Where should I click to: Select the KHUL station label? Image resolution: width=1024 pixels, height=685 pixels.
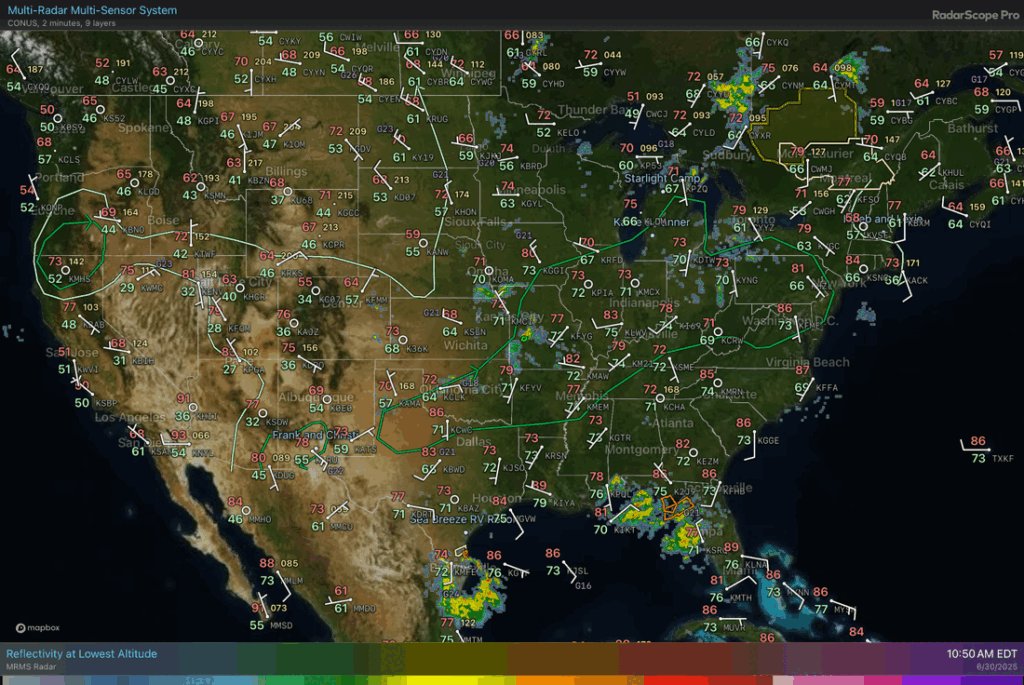tap(953, 173)
